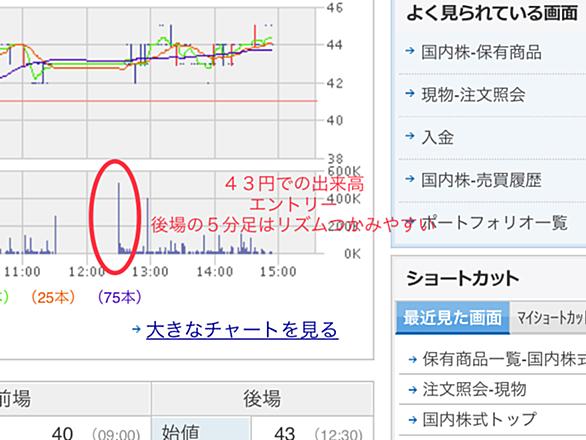Switch to the マイショートカット tab
Image resolution: width=586 pixels, height=440 pixels.
click(548, 318)
